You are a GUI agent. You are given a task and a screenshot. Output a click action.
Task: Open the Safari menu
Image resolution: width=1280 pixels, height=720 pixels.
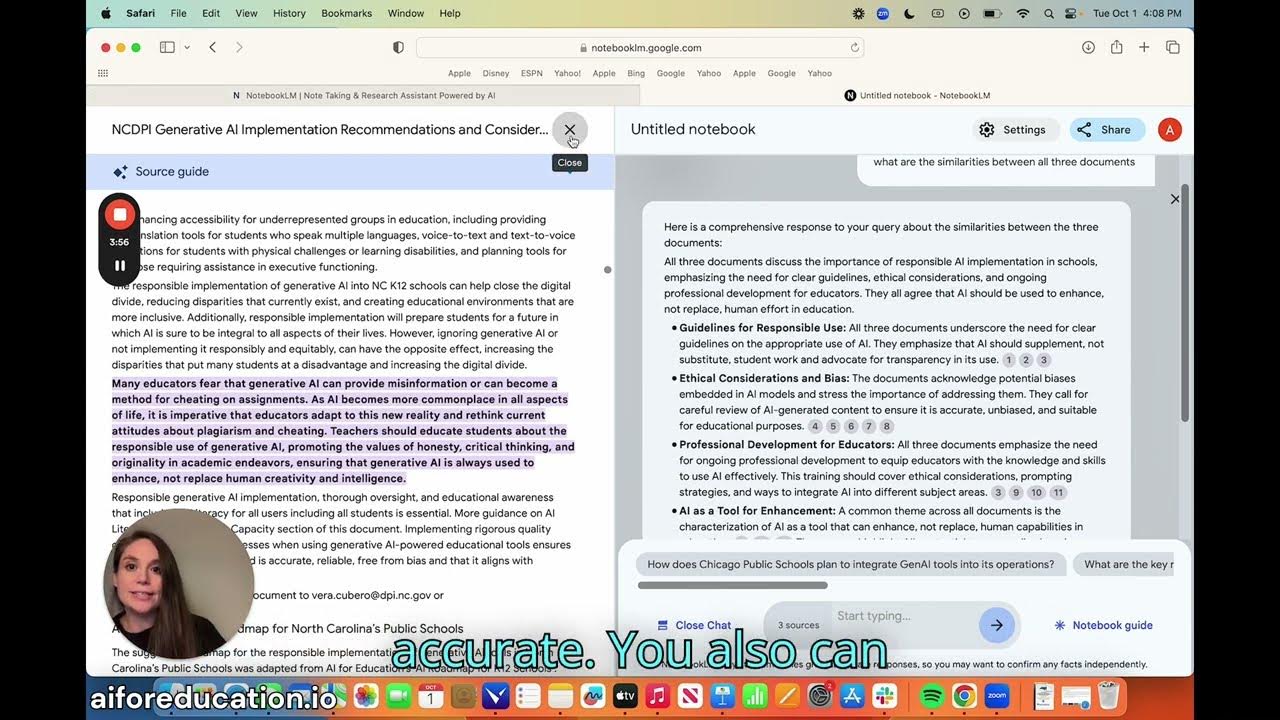coord(140,13)
